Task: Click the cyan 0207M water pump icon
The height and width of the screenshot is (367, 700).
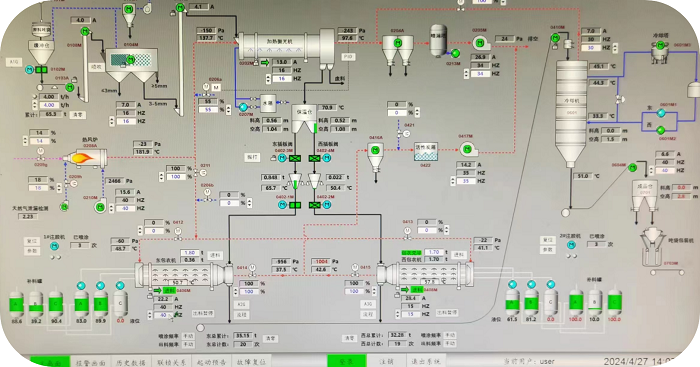Action: click(x=243, y=107)
